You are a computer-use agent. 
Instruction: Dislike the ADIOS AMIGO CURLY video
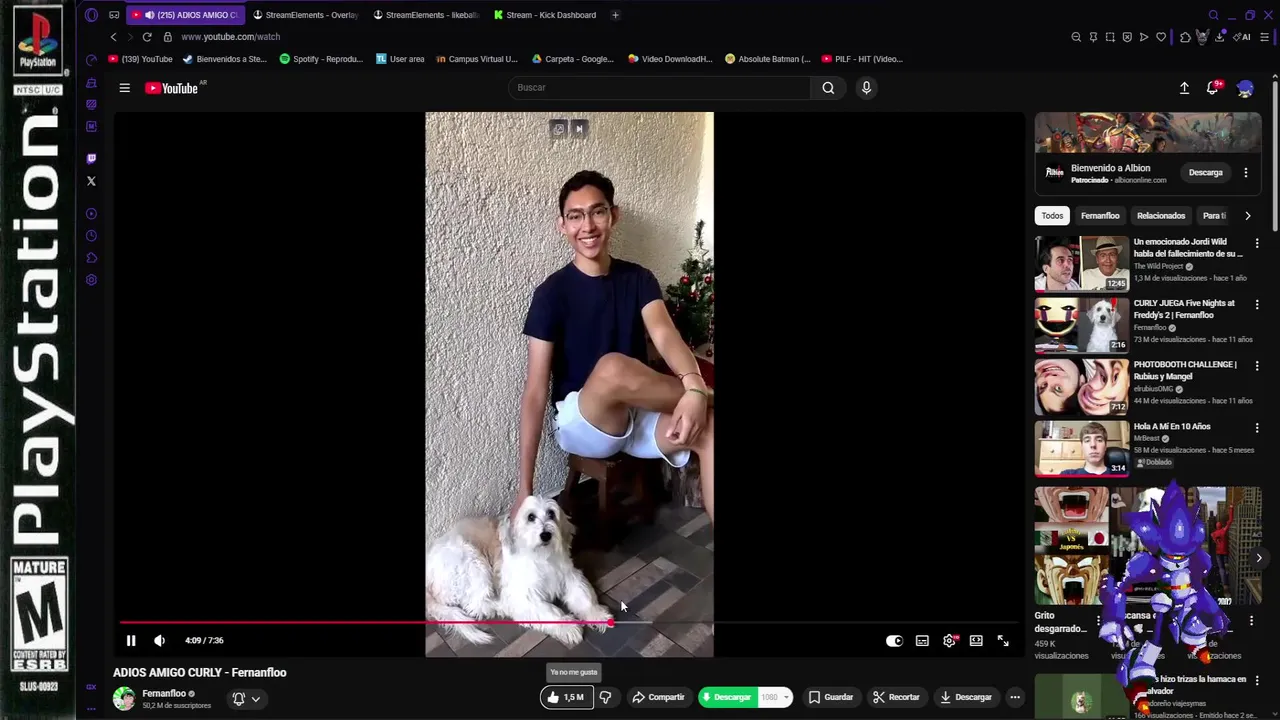(605, 697)
